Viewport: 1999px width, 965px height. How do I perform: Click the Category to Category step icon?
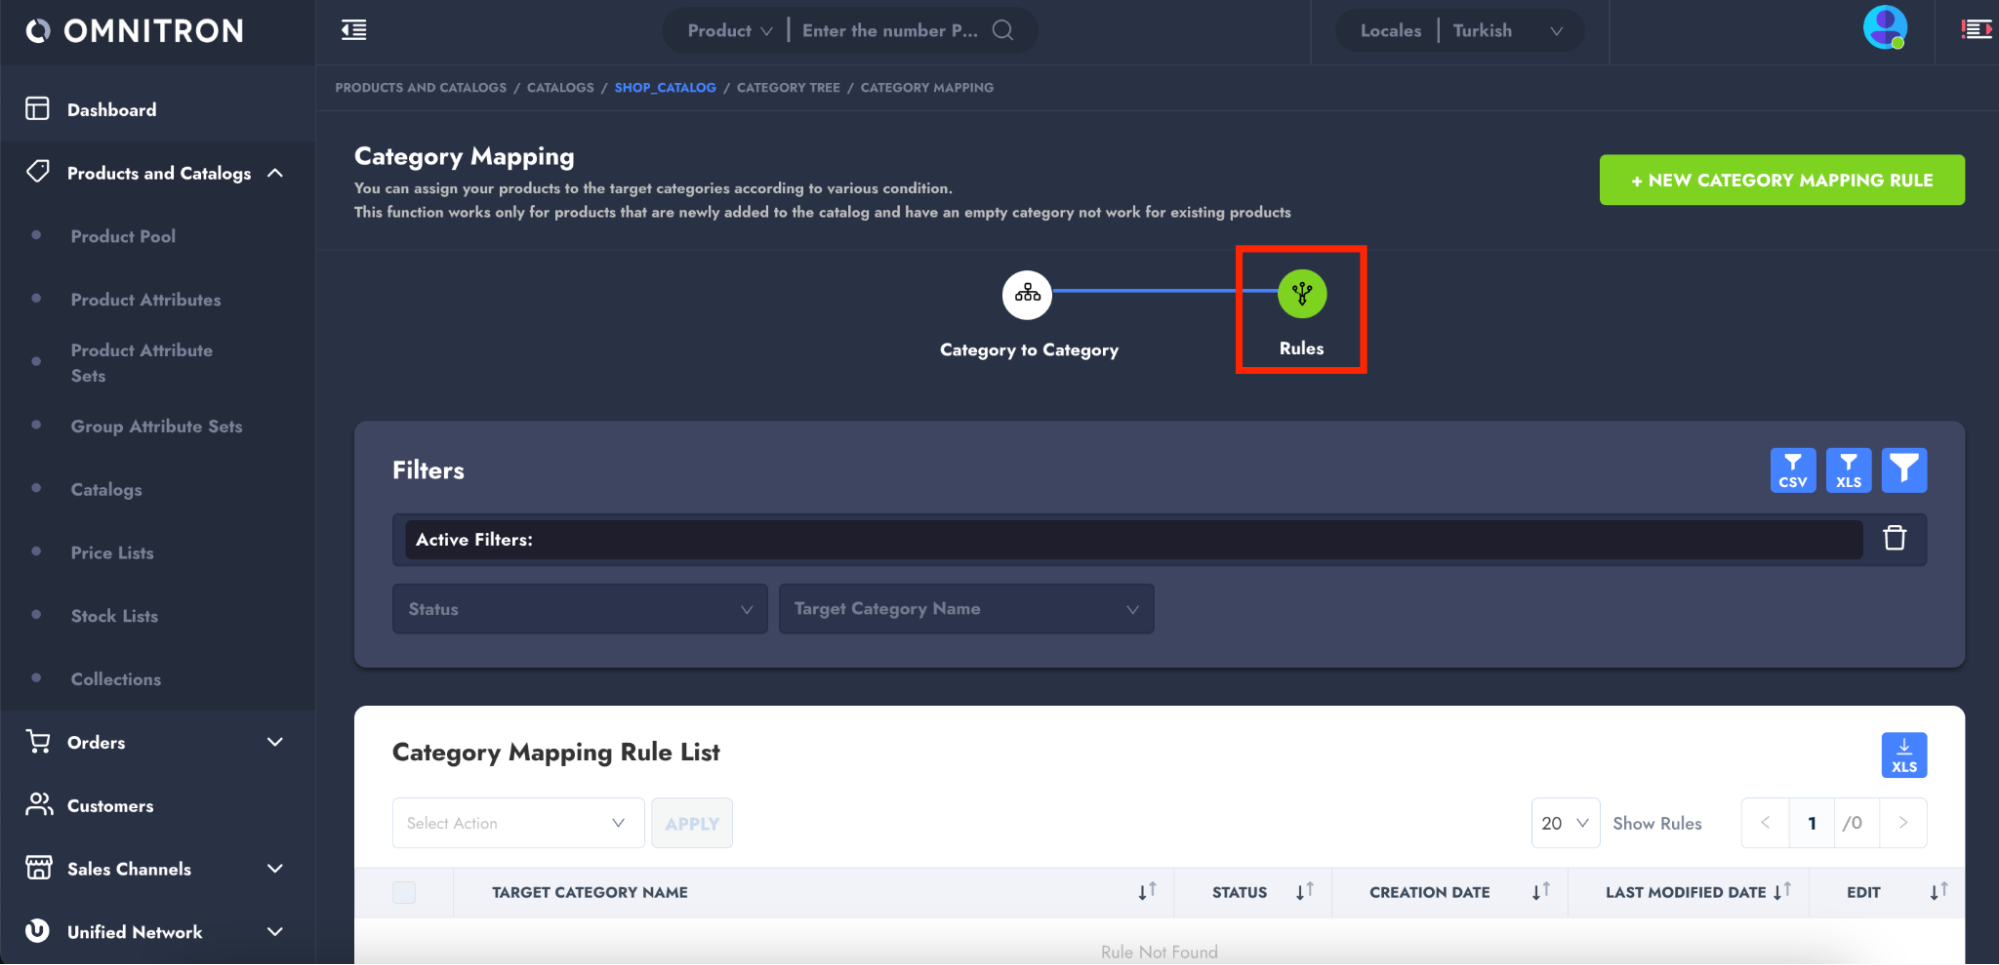1027,294
